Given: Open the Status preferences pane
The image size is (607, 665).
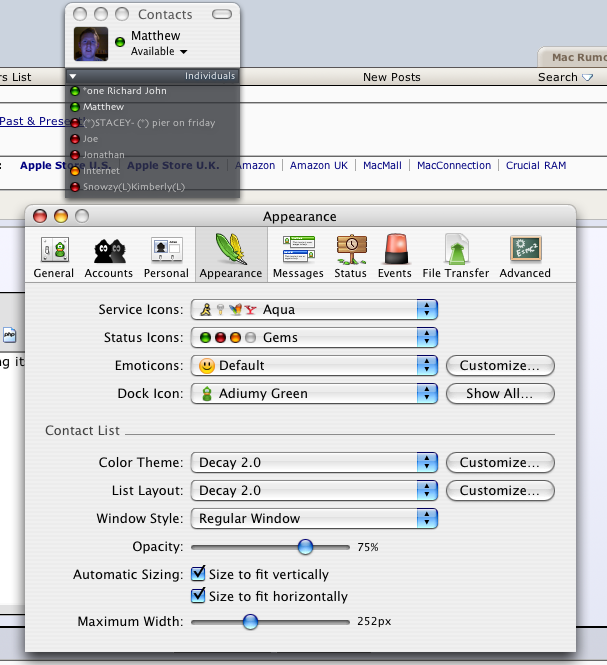Looking at the screenshot, I should click(350, 257).
